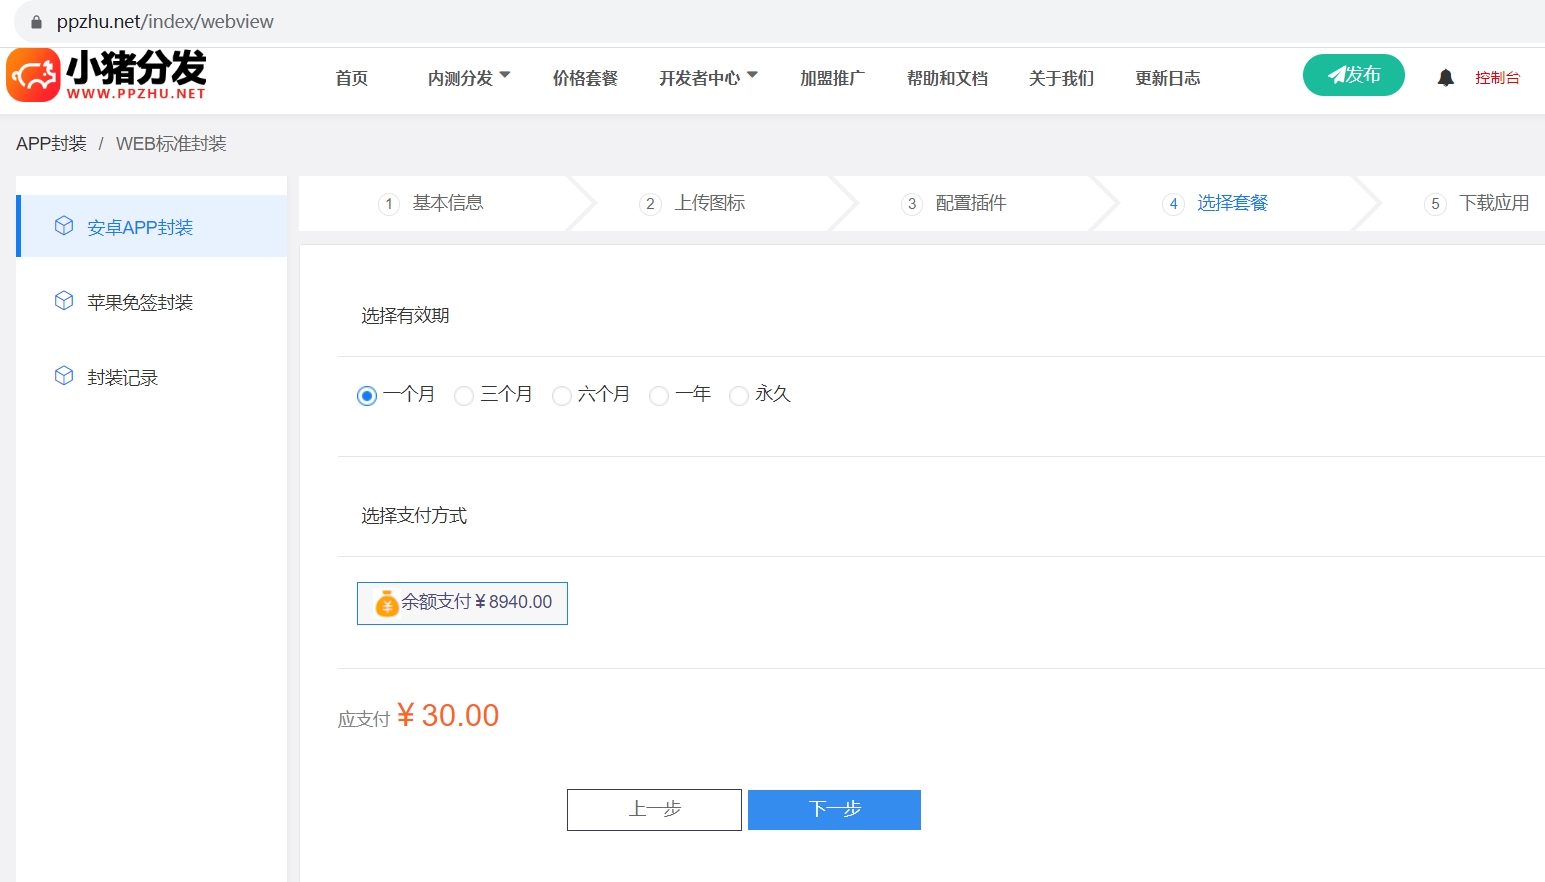This screenshot has width=1545, height=882.
Task: Select the 六个月 validity option
Action: (562, 396)
